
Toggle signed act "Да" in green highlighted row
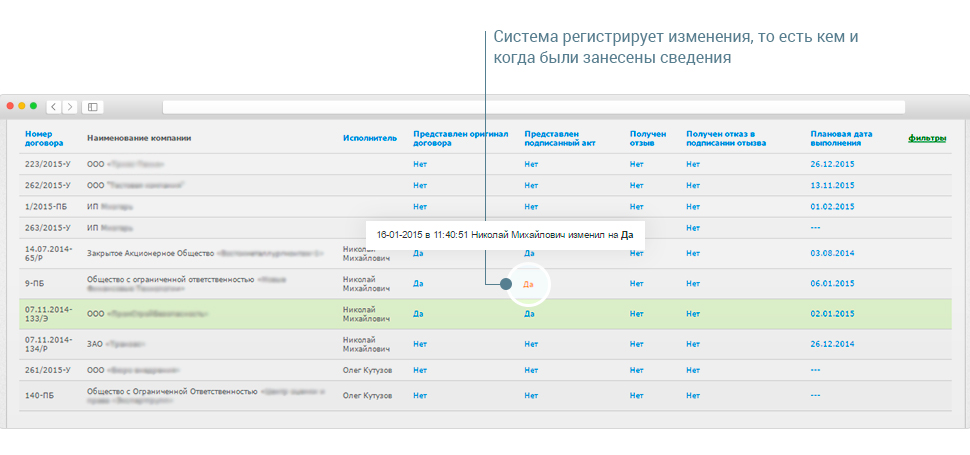[x=530, y=313]
